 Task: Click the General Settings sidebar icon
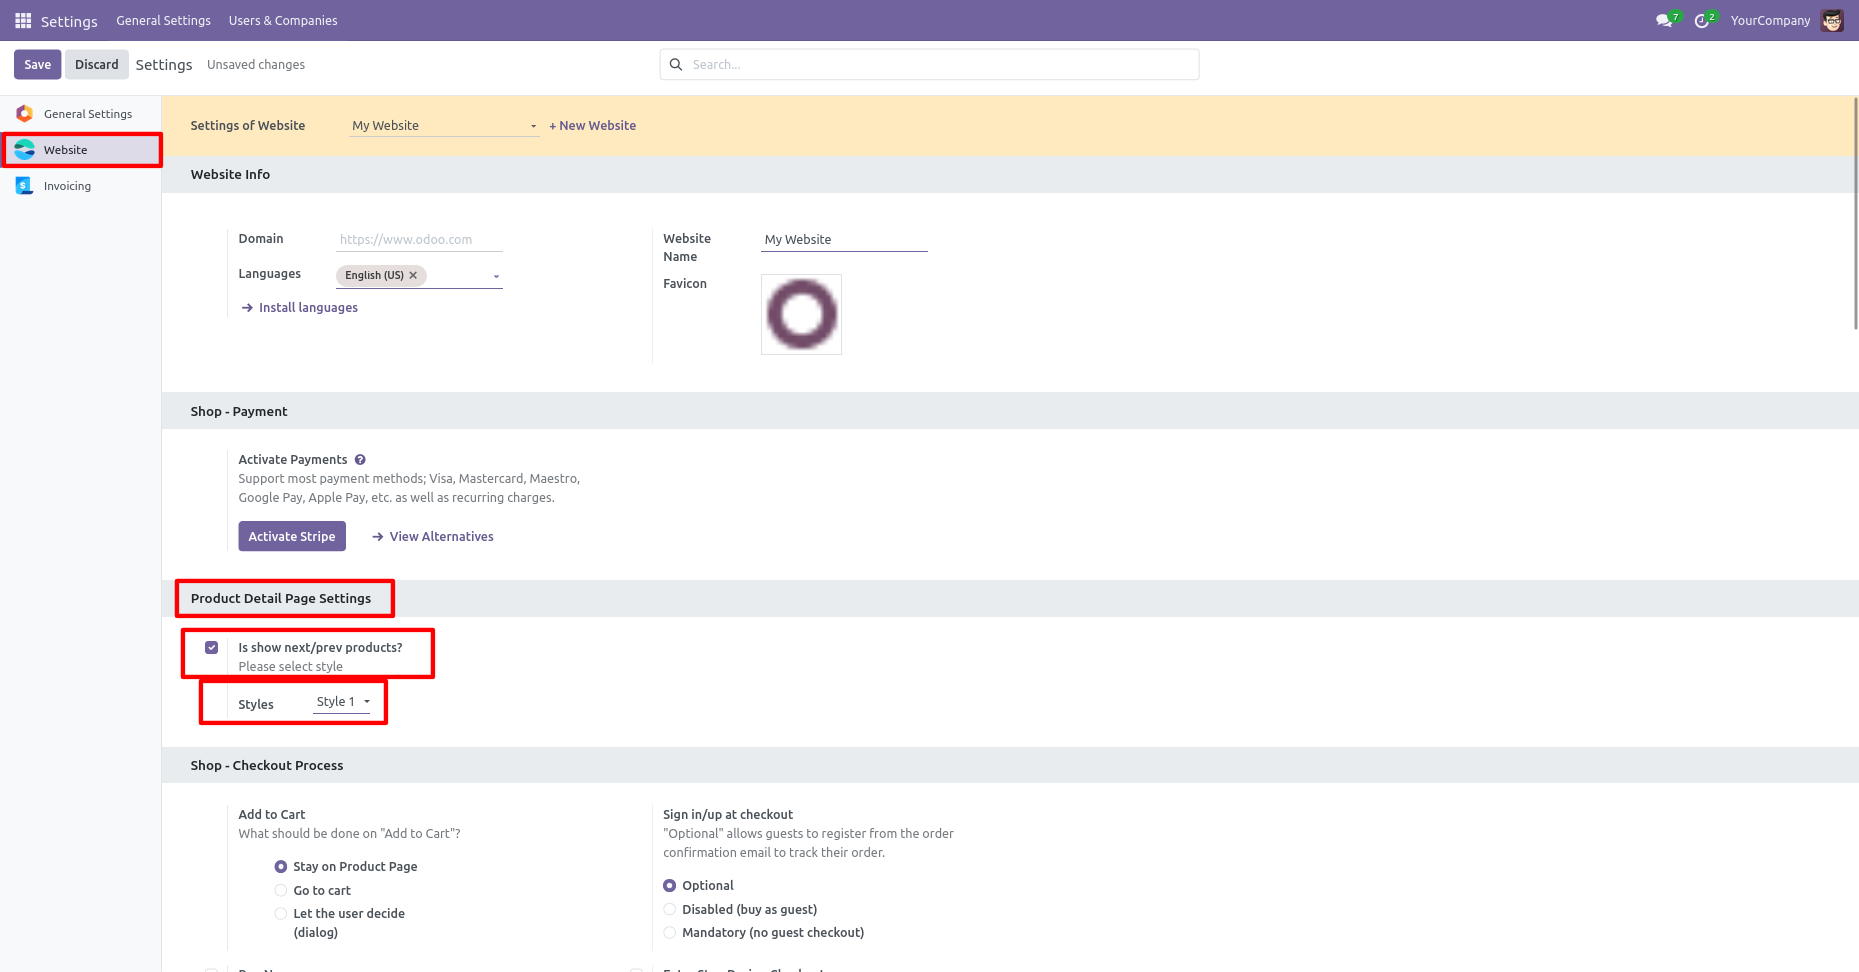click(x=24, y=114)
